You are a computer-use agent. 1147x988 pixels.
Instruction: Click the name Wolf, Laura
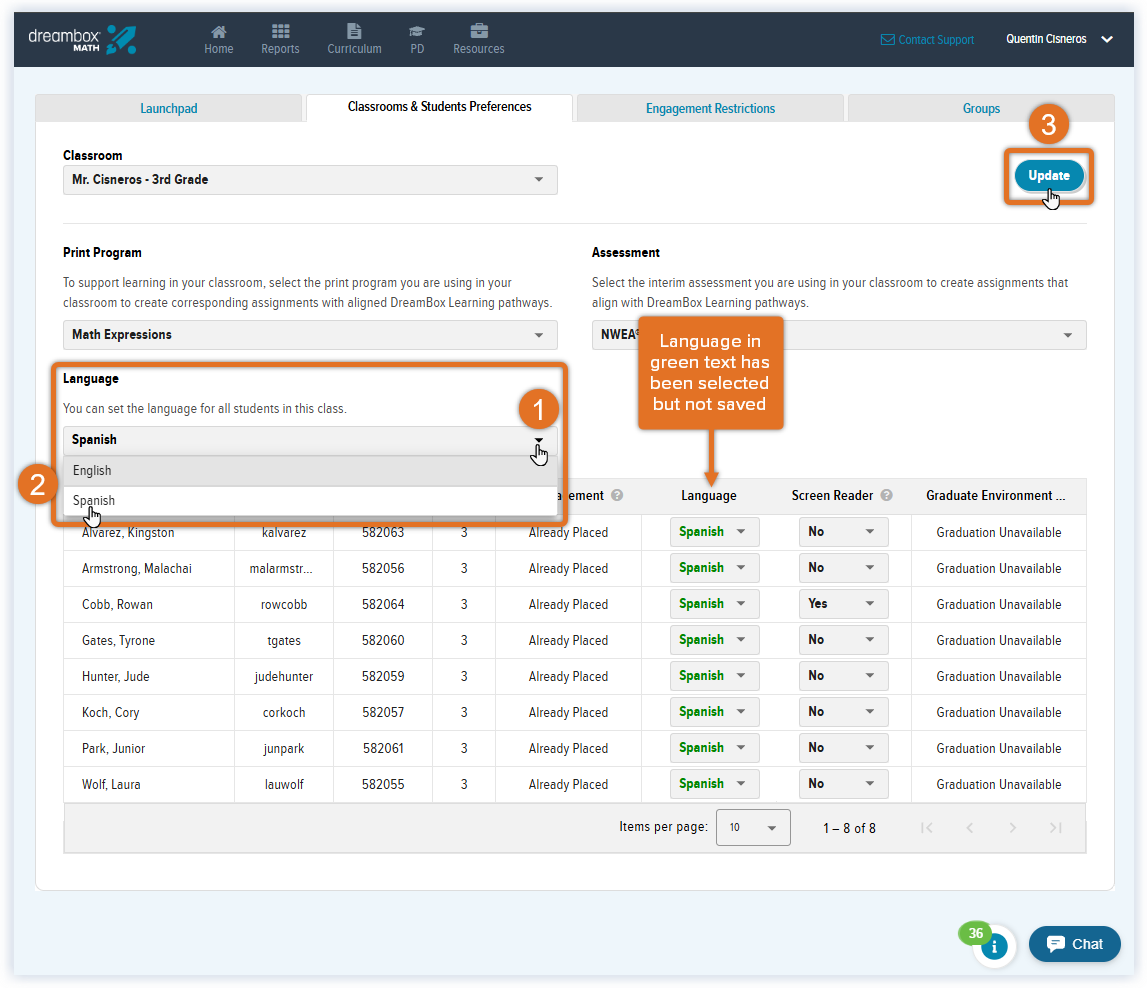click(111, 784)
